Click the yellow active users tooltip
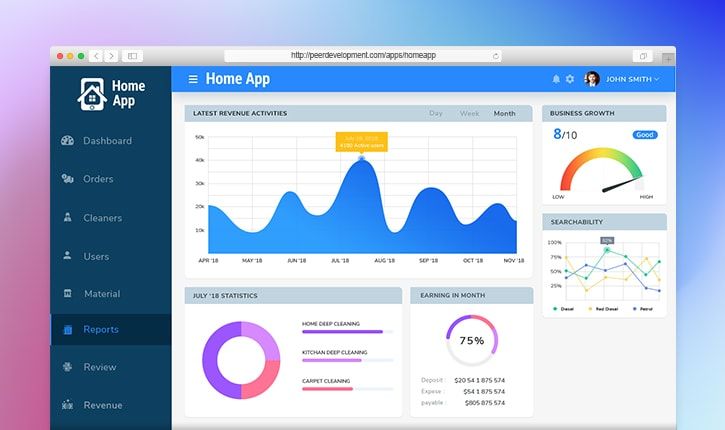Image resolution: width=725 pixels, height=430 pixels. 362,142
